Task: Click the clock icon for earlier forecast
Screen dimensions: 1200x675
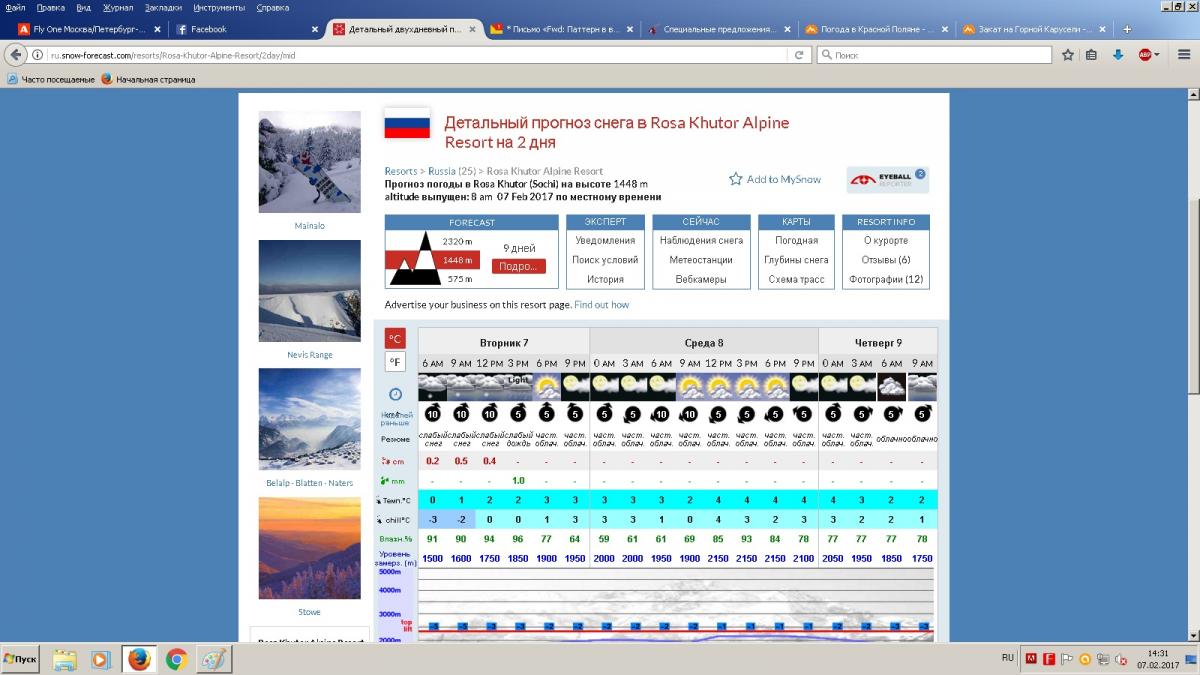Action: (395, 394)
